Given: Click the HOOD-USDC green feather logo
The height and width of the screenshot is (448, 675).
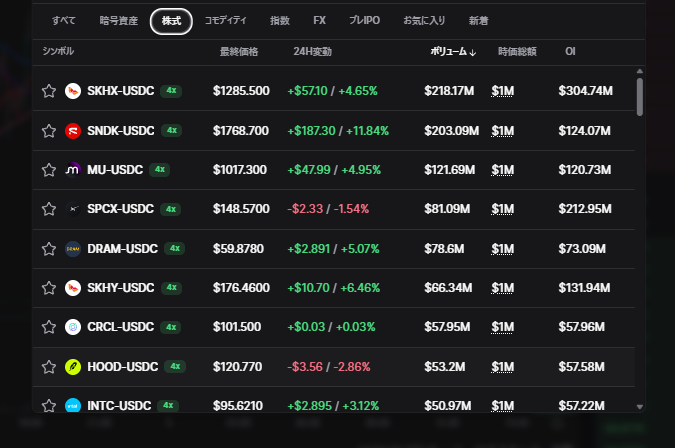Looking at the screenshot, I should point(73,367).
